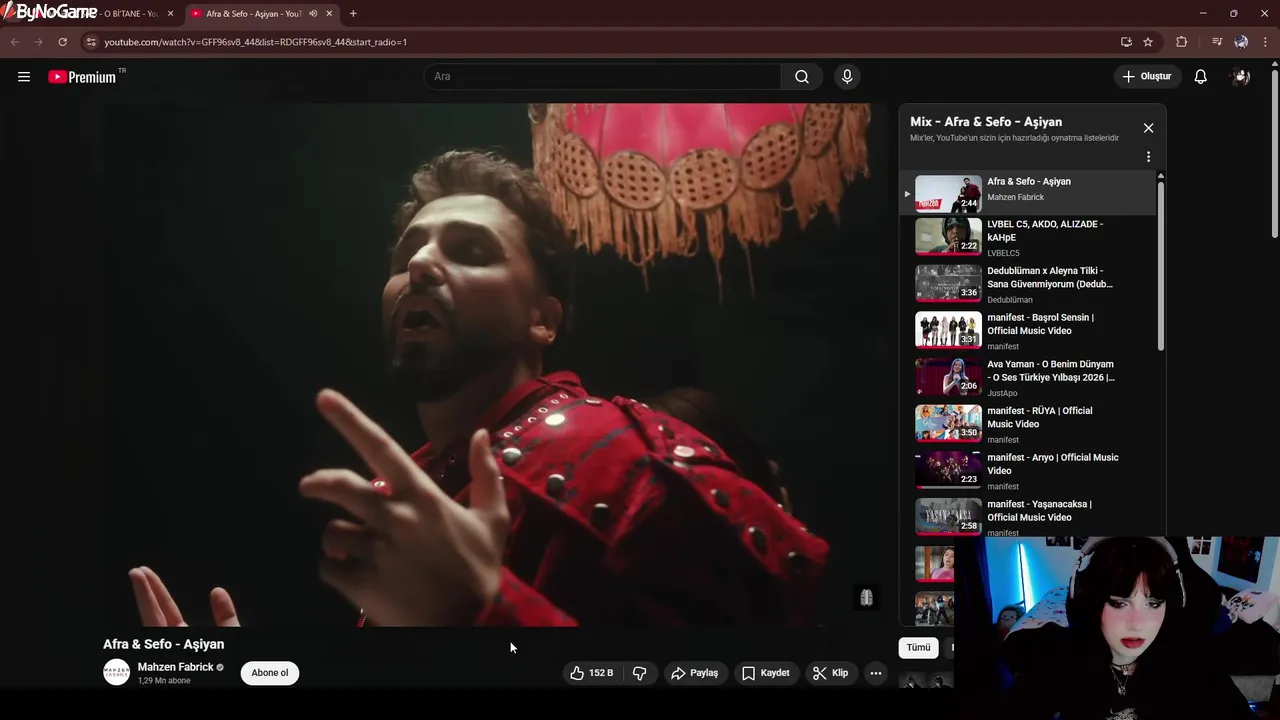Click the 1,29 Mn abone subscriber count
1280x720 pixels.
pyautogui.click(x=164, y=681)
